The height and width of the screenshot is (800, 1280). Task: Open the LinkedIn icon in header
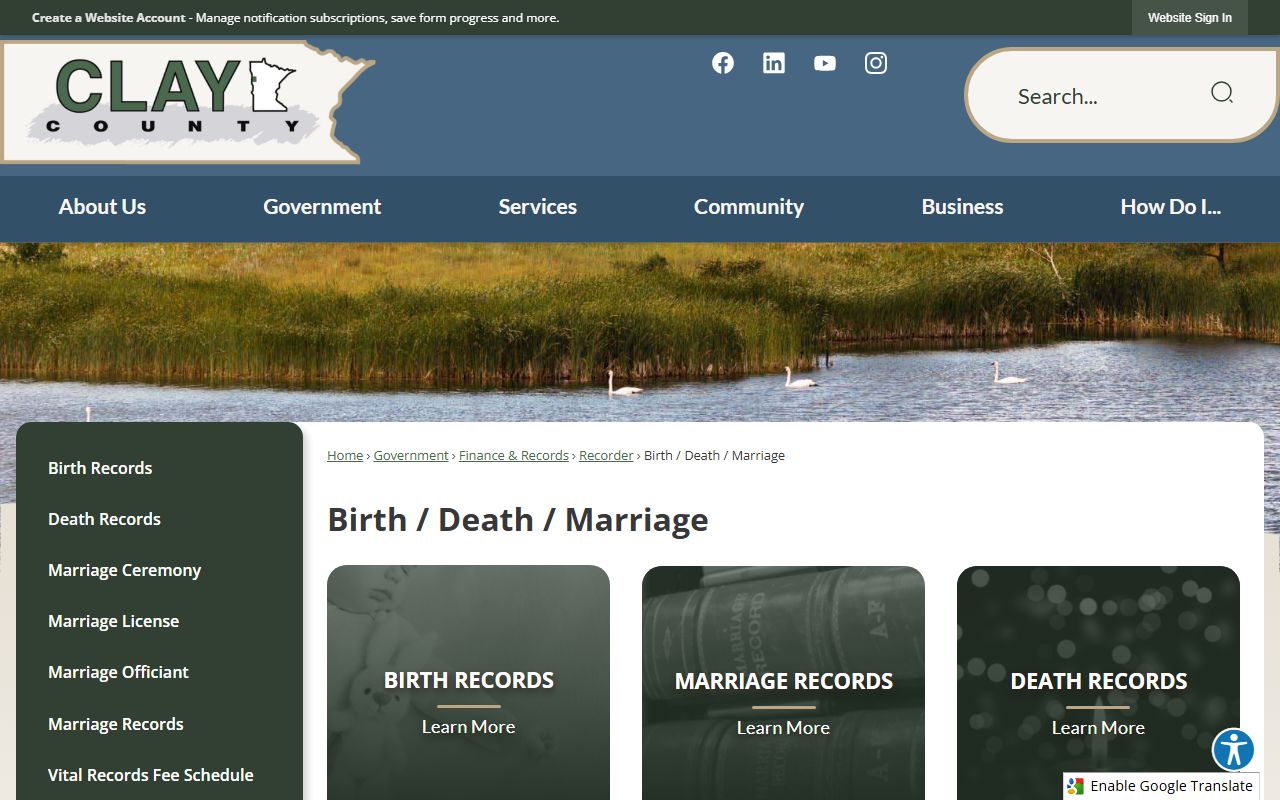click(774, 63)
